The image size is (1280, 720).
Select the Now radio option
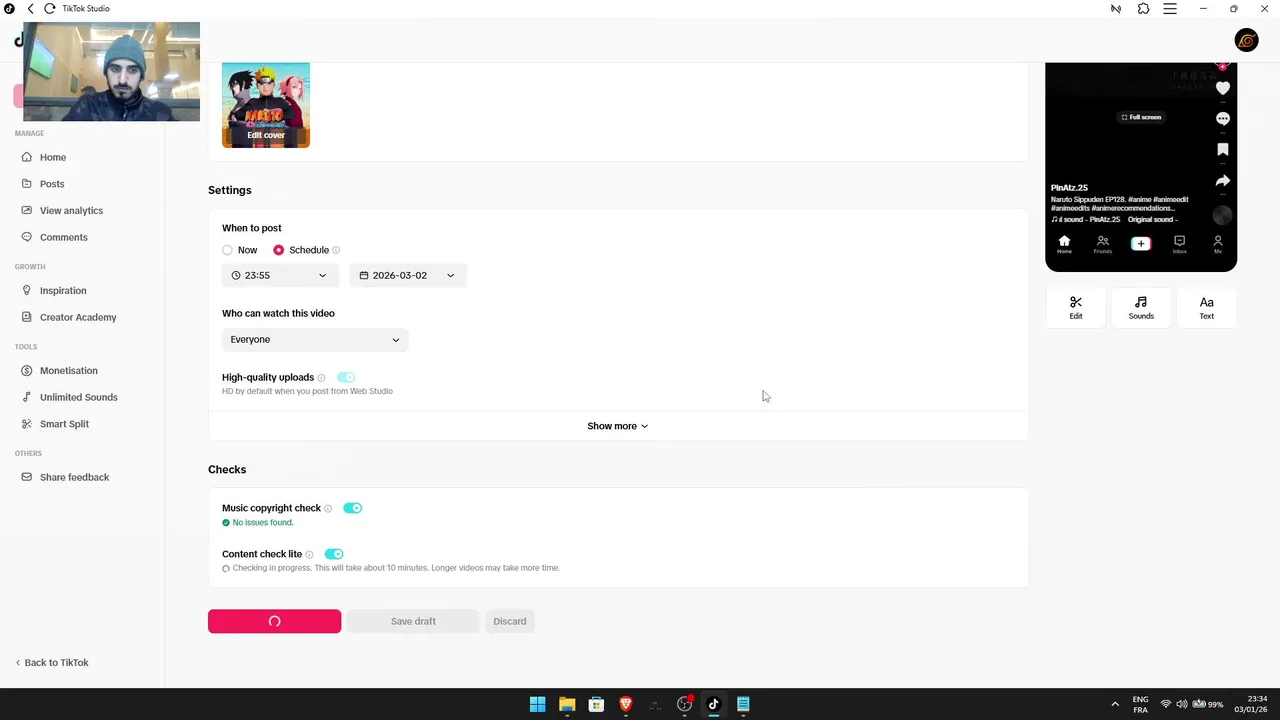pos(227,250)
